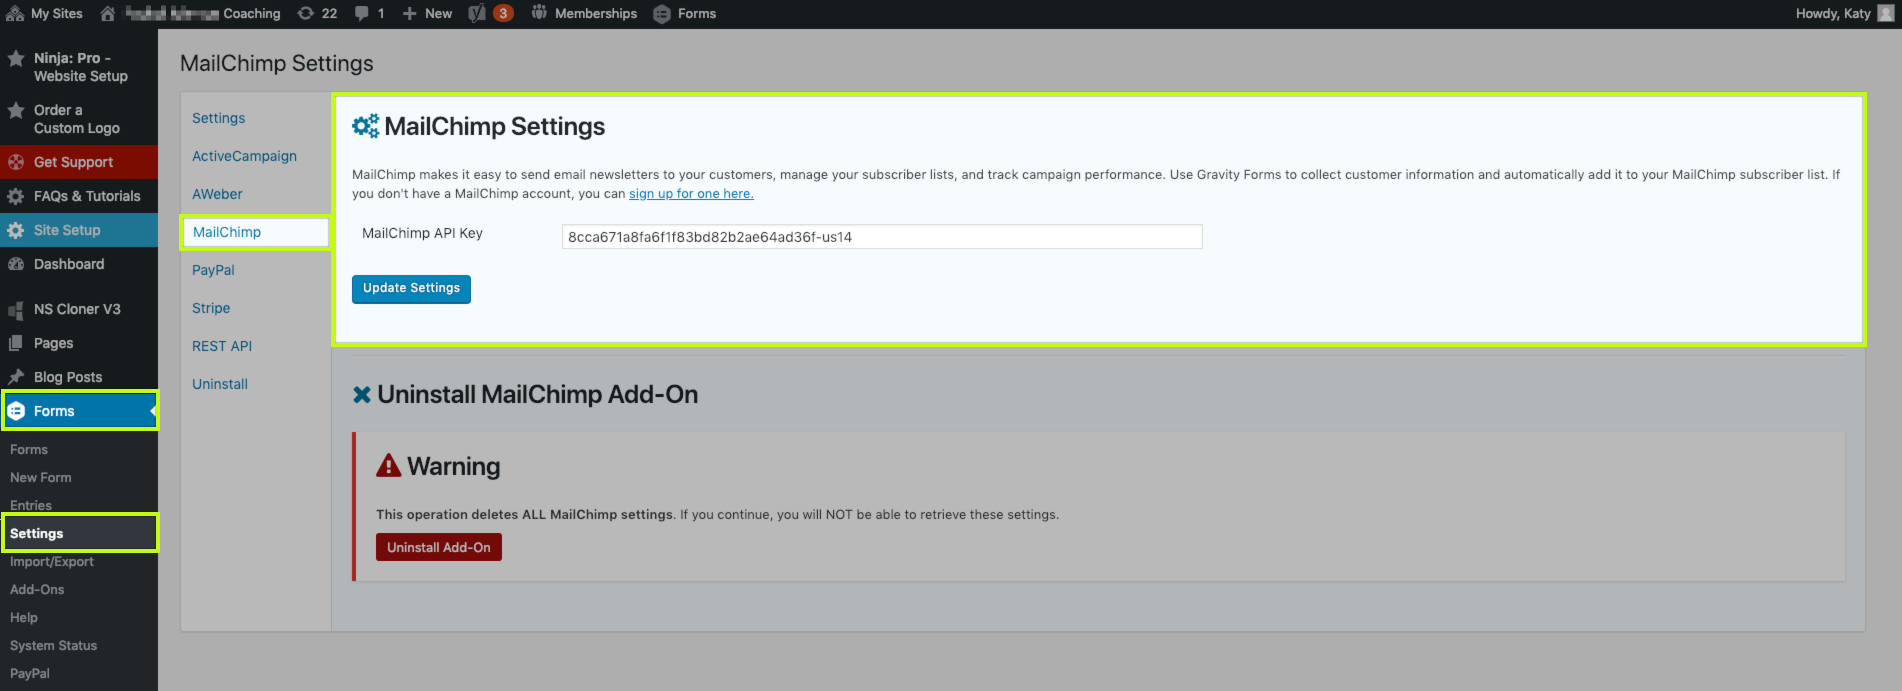Click star icon beside Order a Custom Logo
This screenshot has width=1902, height=691.
click(16, 110)
